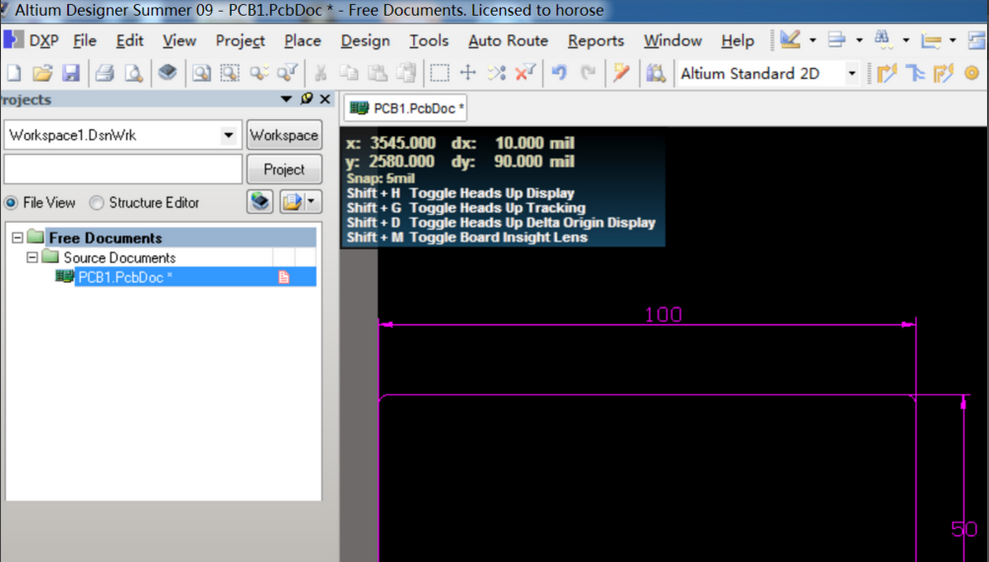Image resolution: width=989 pixels, height=562 pixels.
Task: Click the Undo arrow icon
Action: [559, 73]
